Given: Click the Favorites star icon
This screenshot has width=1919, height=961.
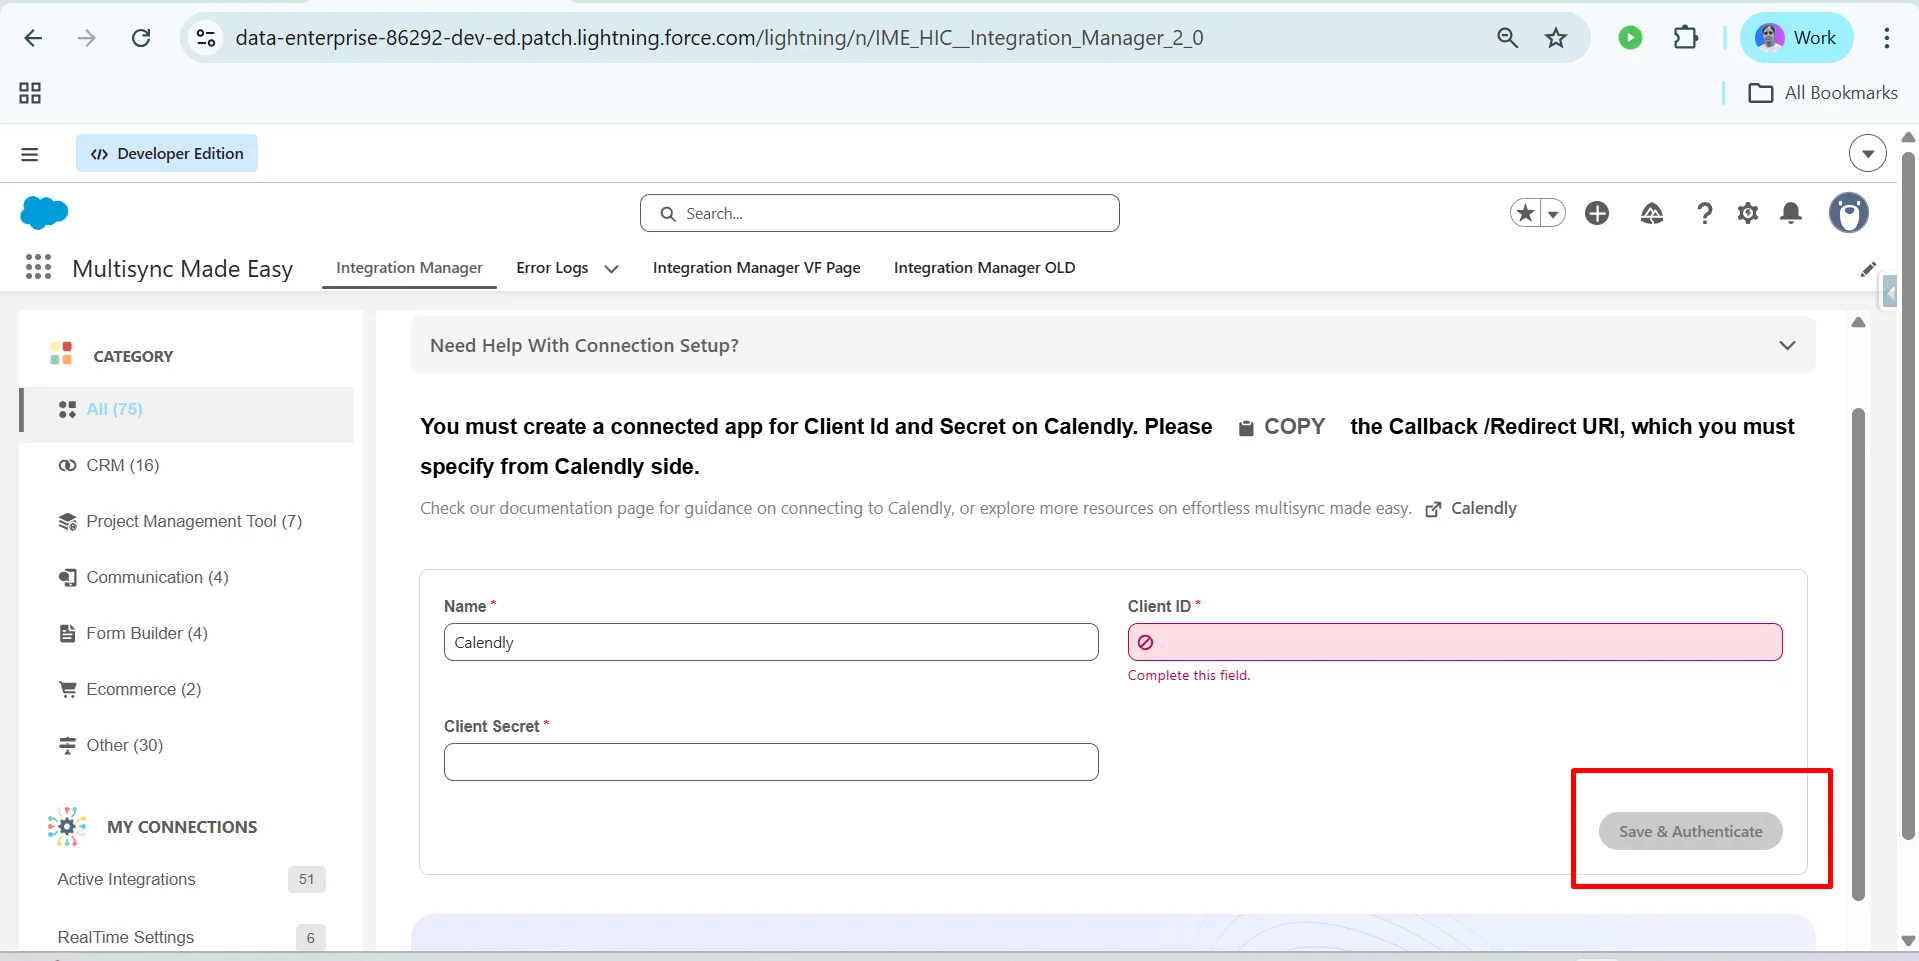Looking at the screenshot, I should click(x=1525, y=213).
